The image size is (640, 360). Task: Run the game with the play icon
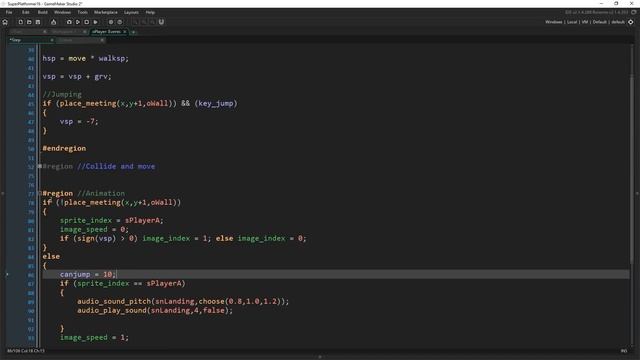coord(78,22)
